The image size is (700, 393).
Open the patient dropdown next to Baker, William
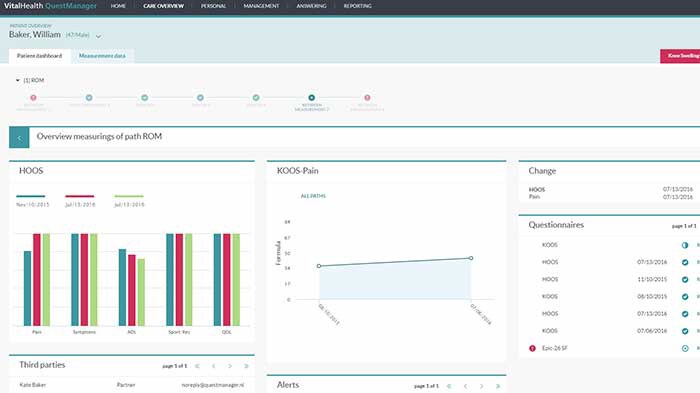[98, 36]
